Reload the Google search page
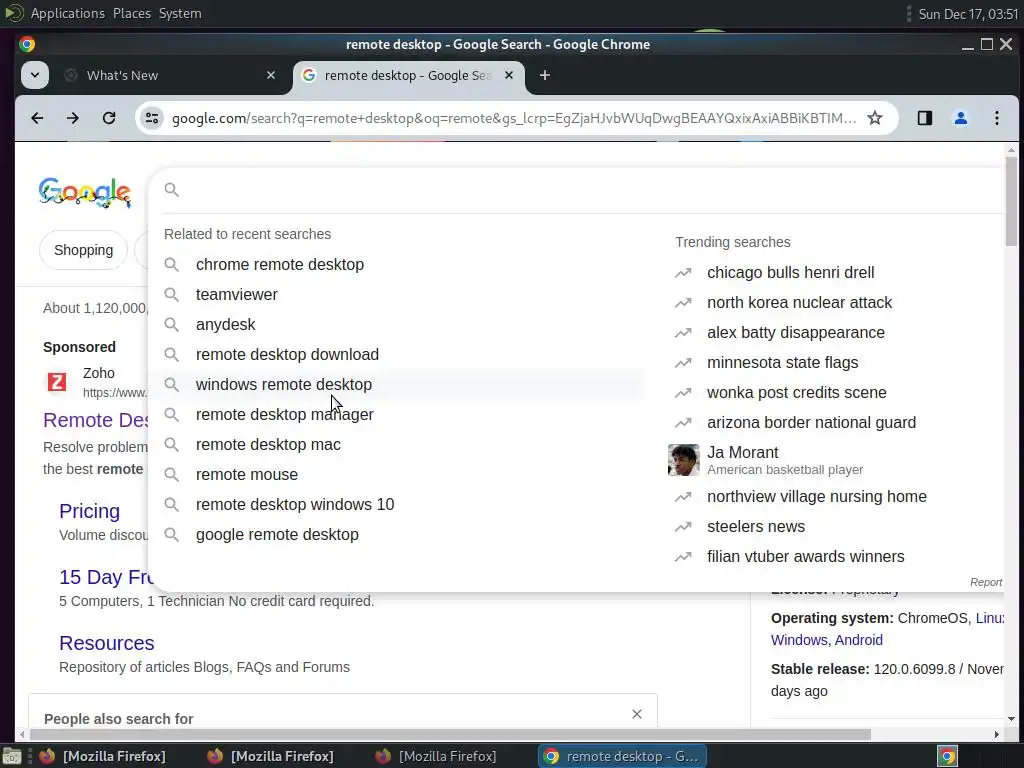 pos(109,118)
